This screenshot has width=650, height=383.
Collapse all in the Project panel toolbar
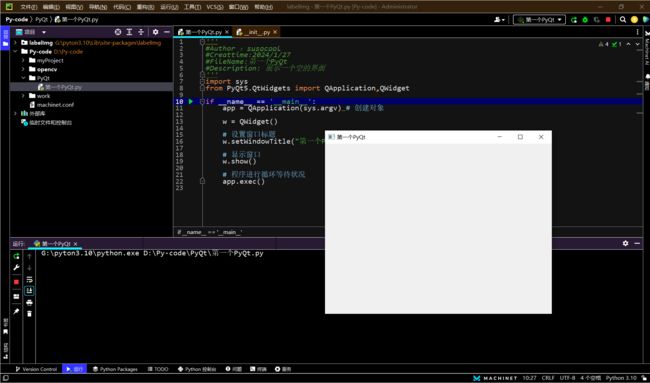141,32
